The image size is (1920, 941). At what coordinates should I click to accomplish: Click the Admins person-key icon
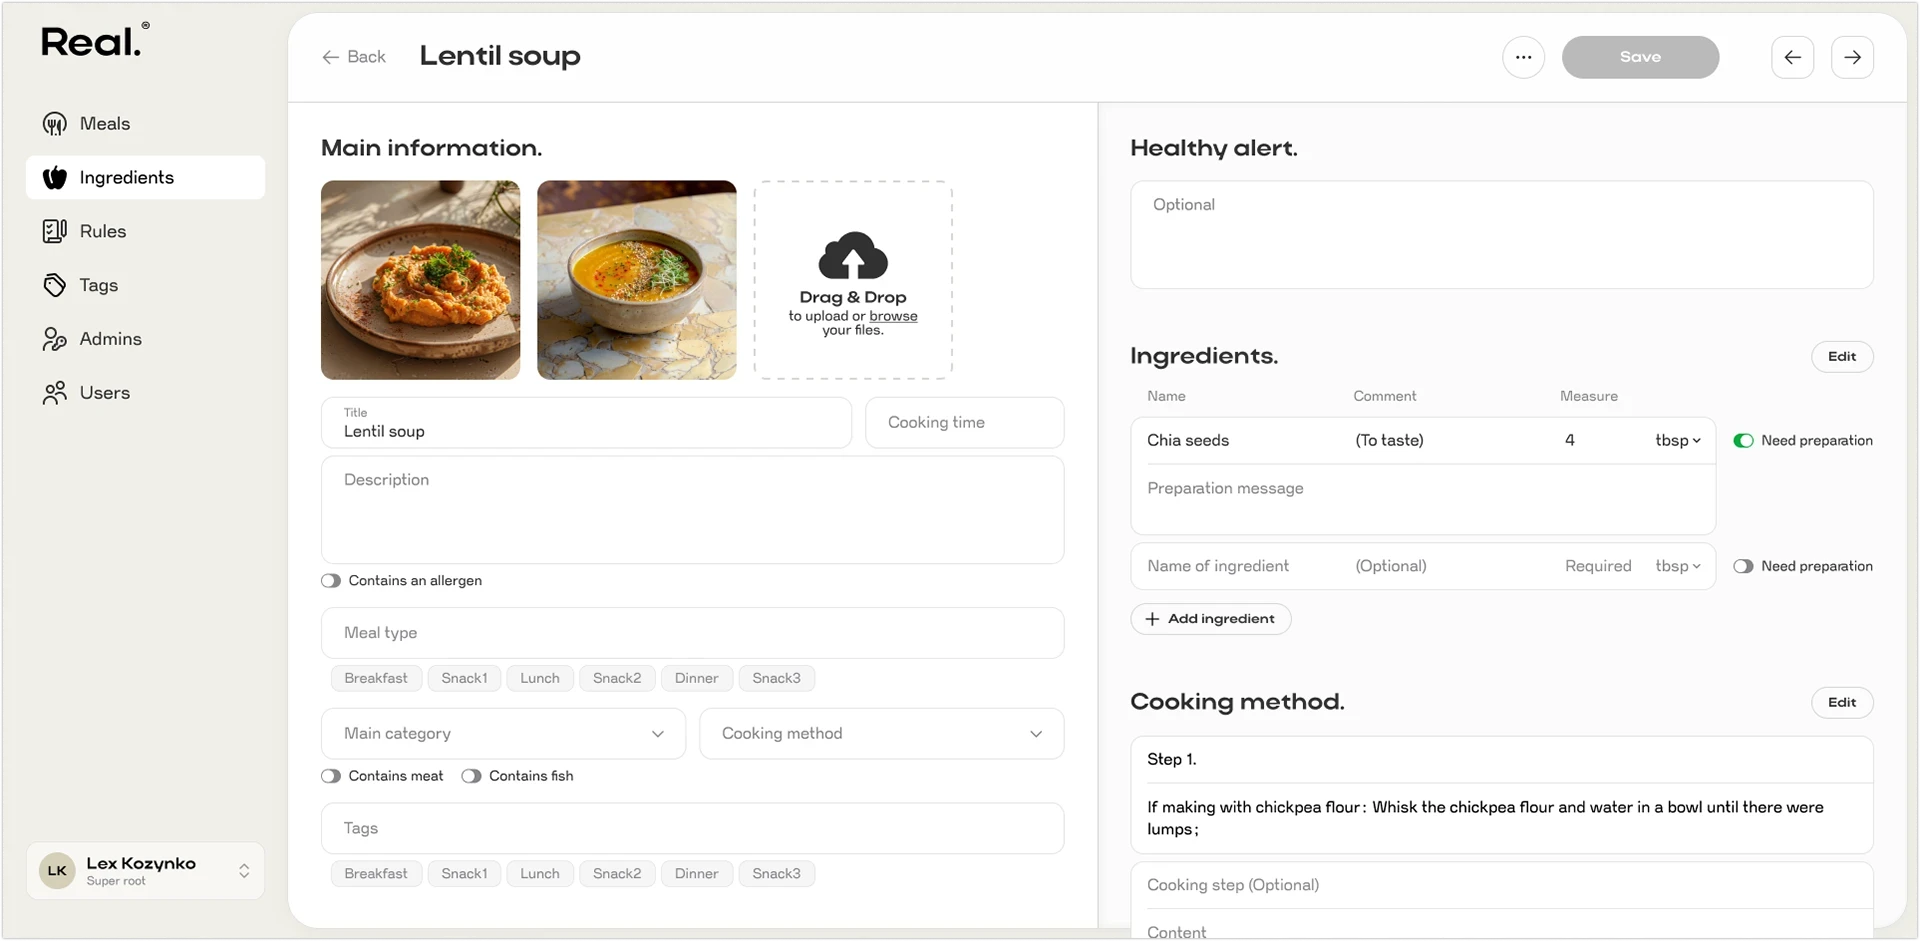[55, 339]
